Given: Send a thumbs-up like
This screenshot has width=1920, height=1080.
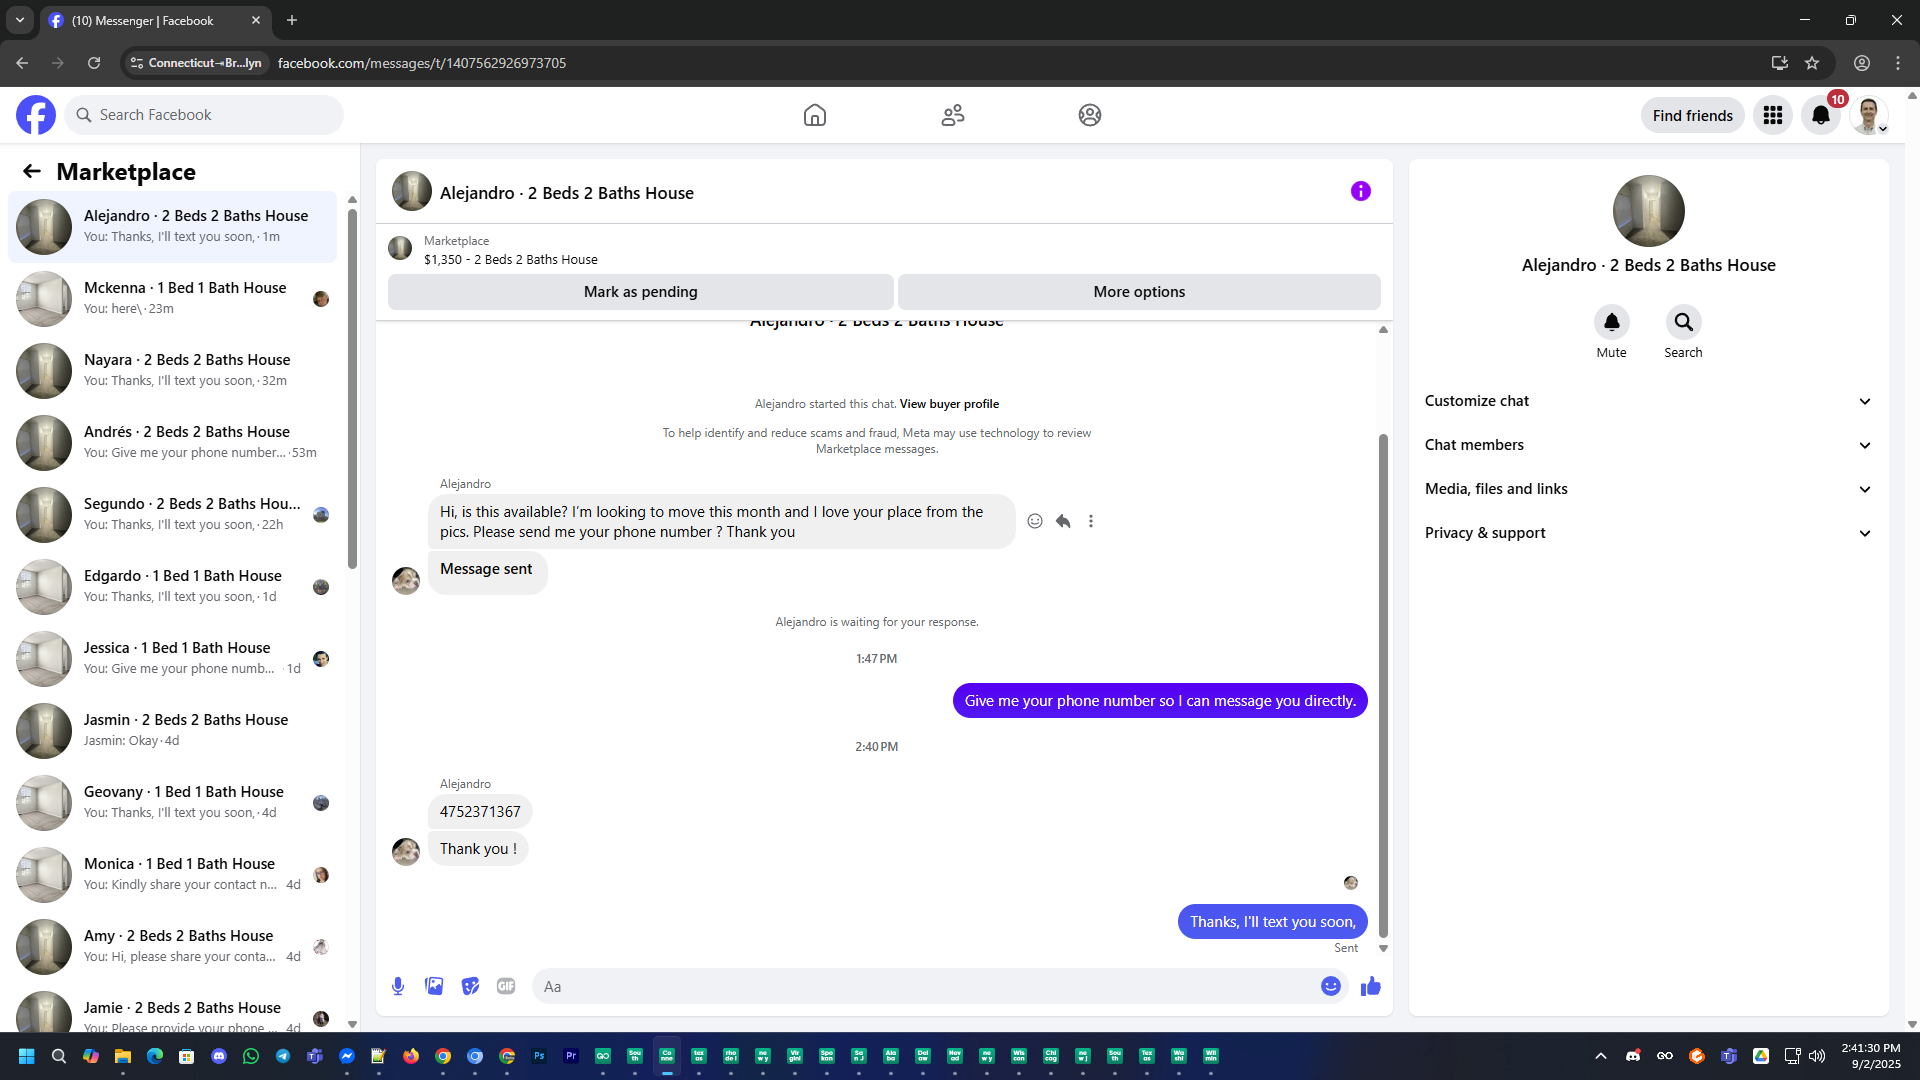Looking at the screenshot, I should point(1370,986).
